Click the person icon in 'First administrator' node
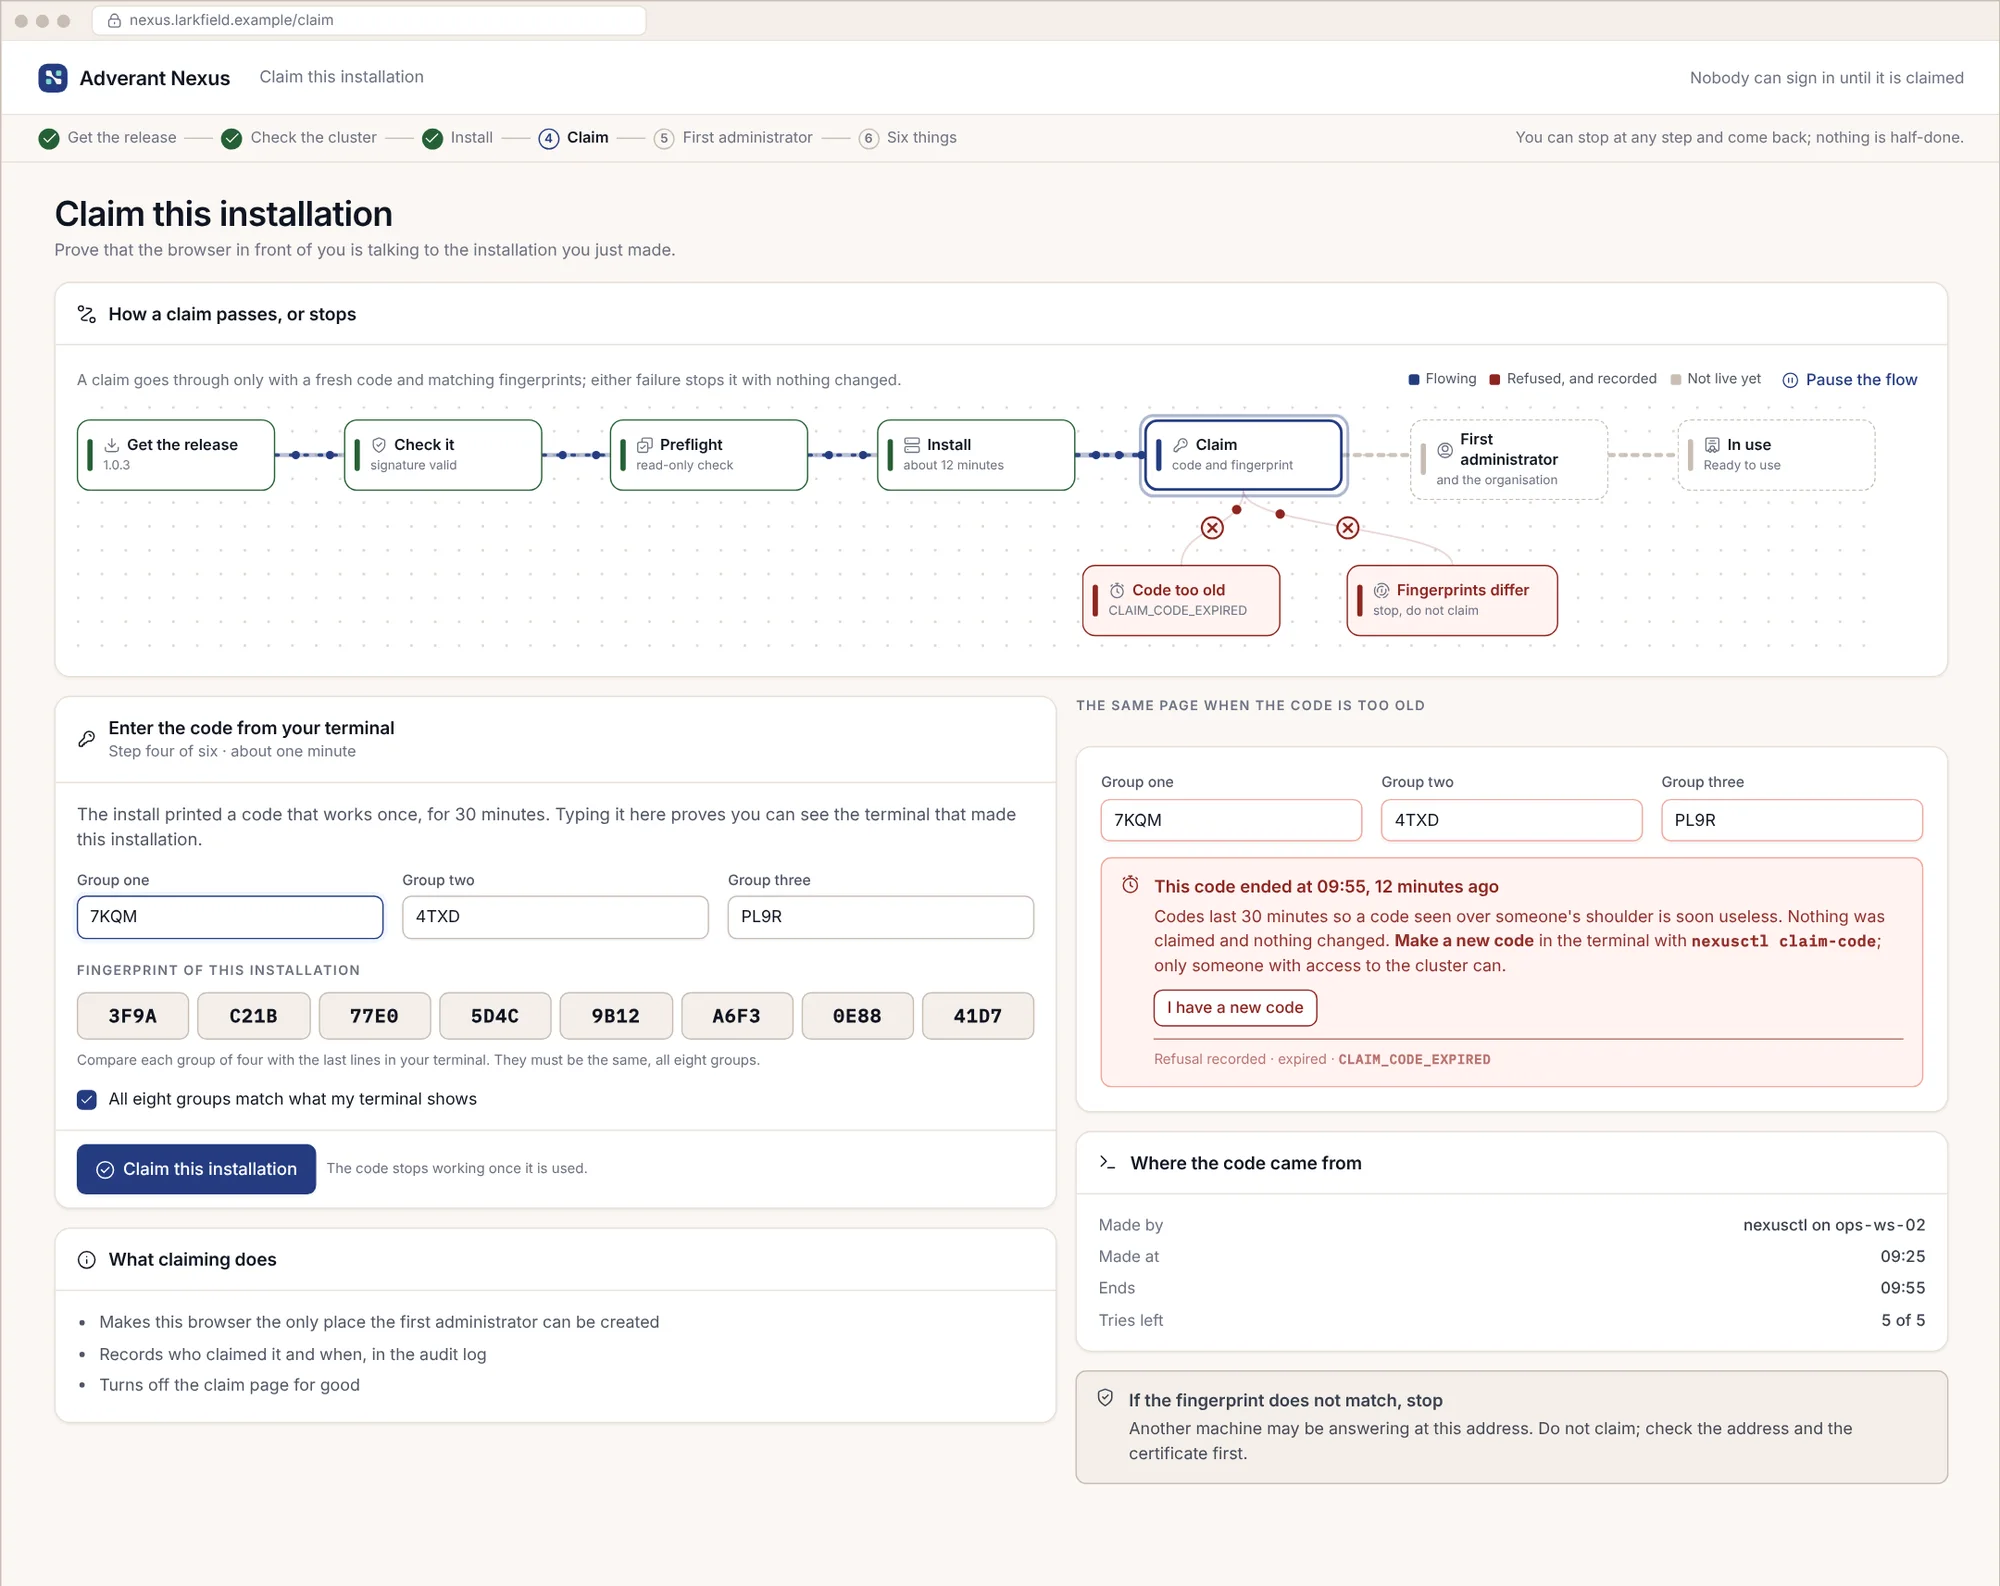 click(x=1445, y=450)
